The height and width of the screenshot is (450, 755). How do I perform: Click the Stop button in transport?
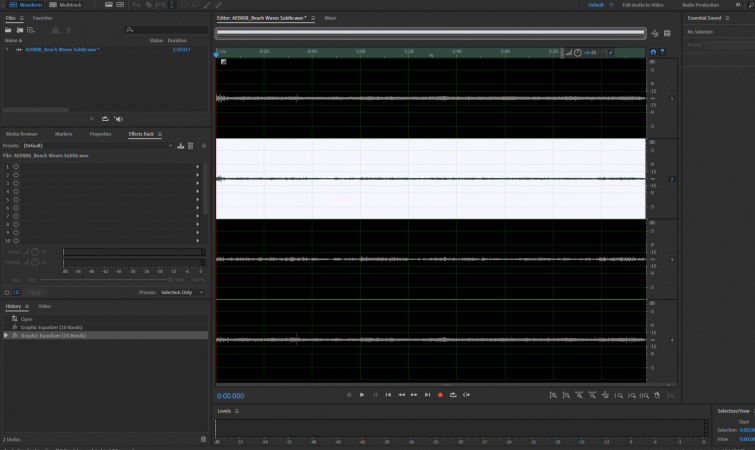coord(349,395)
